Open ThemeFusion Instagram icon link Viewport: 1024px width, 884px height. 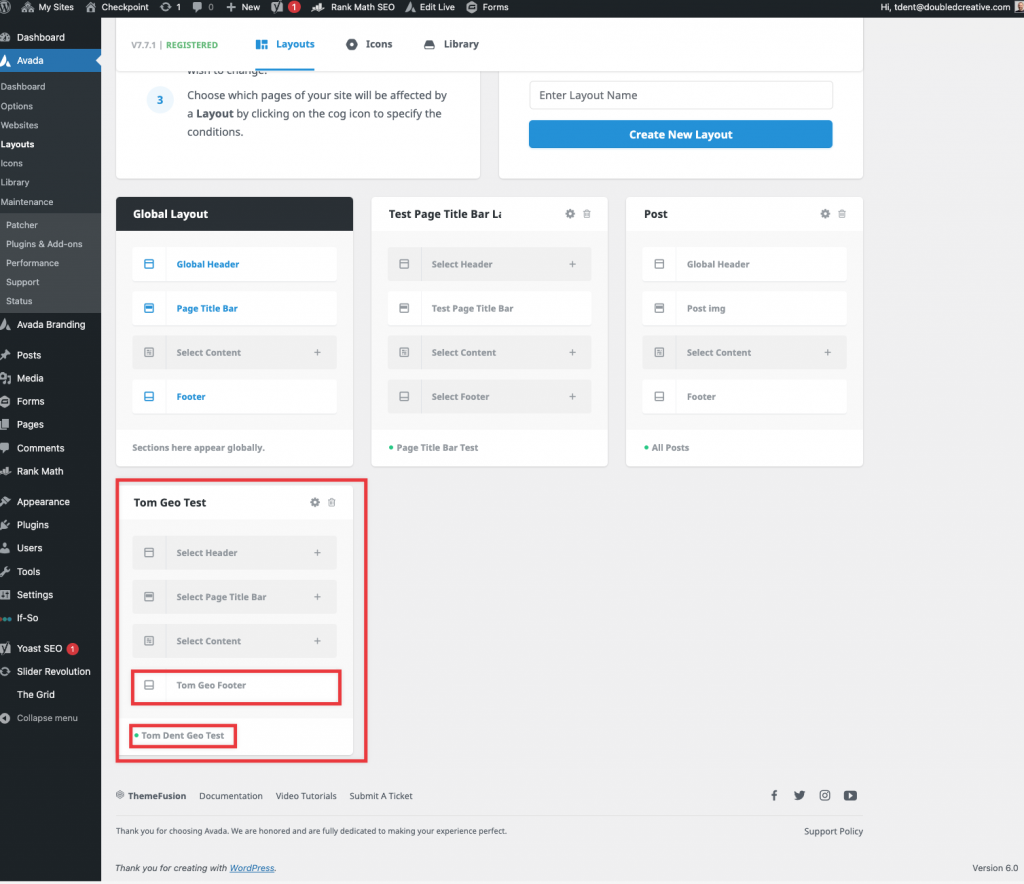(825, 795)
